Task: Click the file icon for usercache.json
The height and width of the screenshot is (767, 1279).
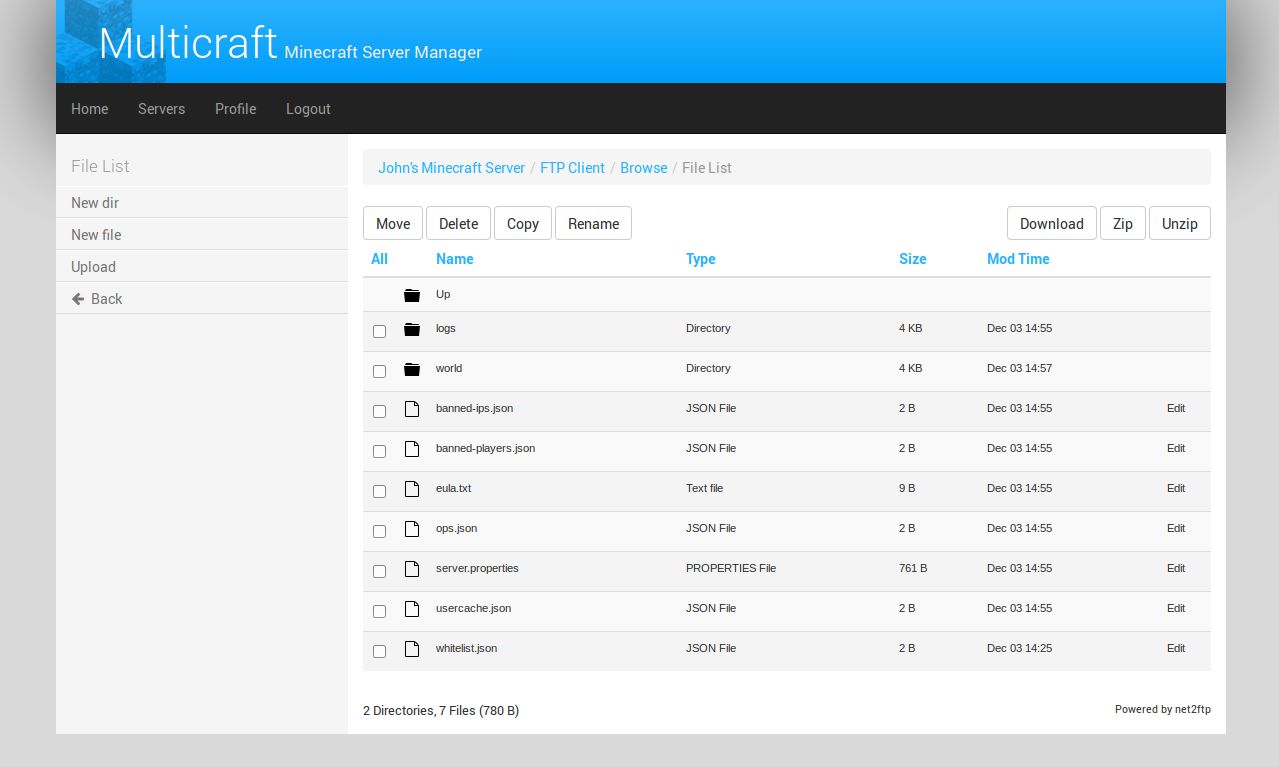Action: pyautogui.click(x=412, y=609)
